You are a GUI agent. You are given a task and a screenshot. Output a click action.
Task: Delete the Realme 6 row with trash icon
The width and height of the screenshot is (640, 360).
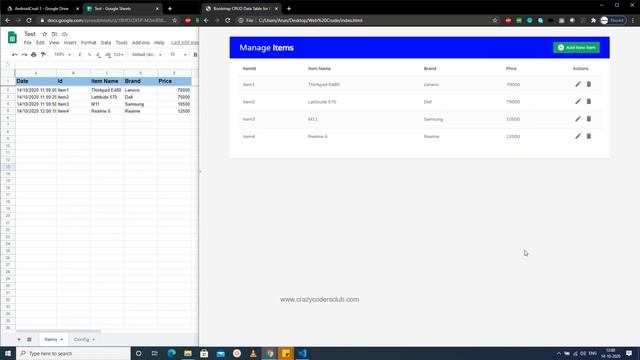[x=589, y=136]
